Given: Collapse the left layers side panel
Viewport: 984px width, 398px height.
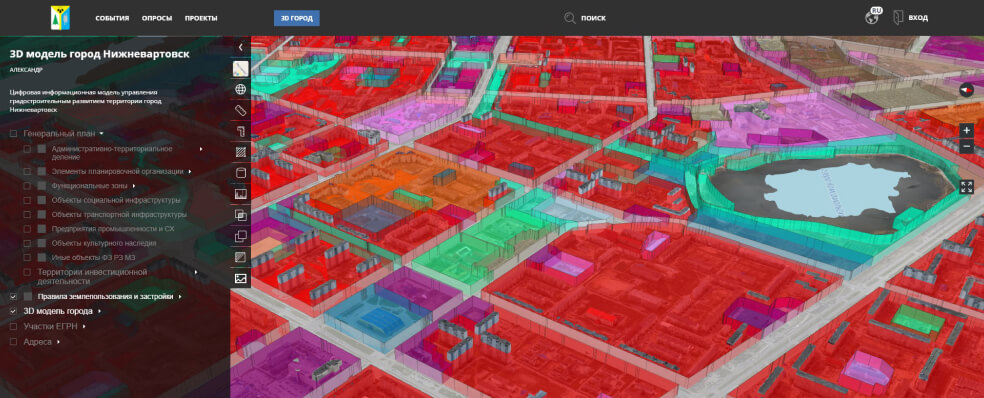Looking at the screenshot, I should pos(240,47).
